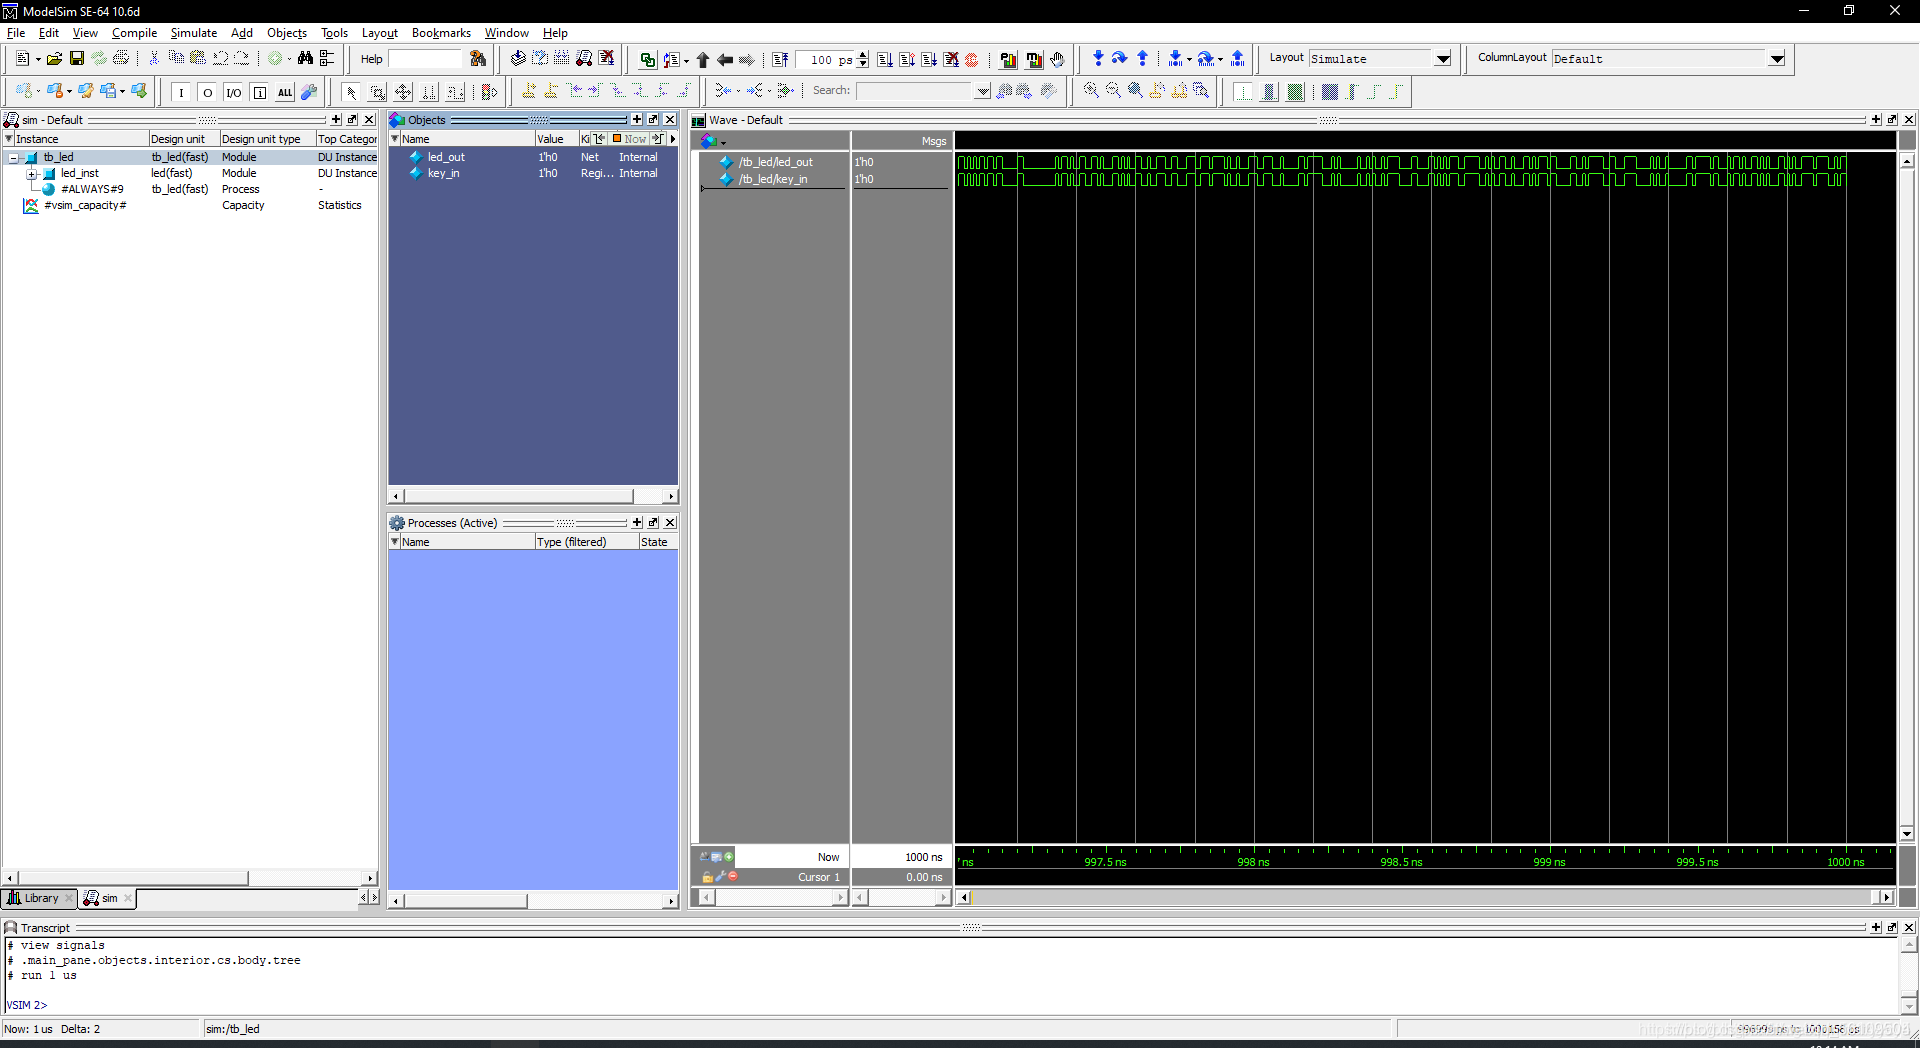Click the Memory Profiling icon

click(x=1034, y=60)
